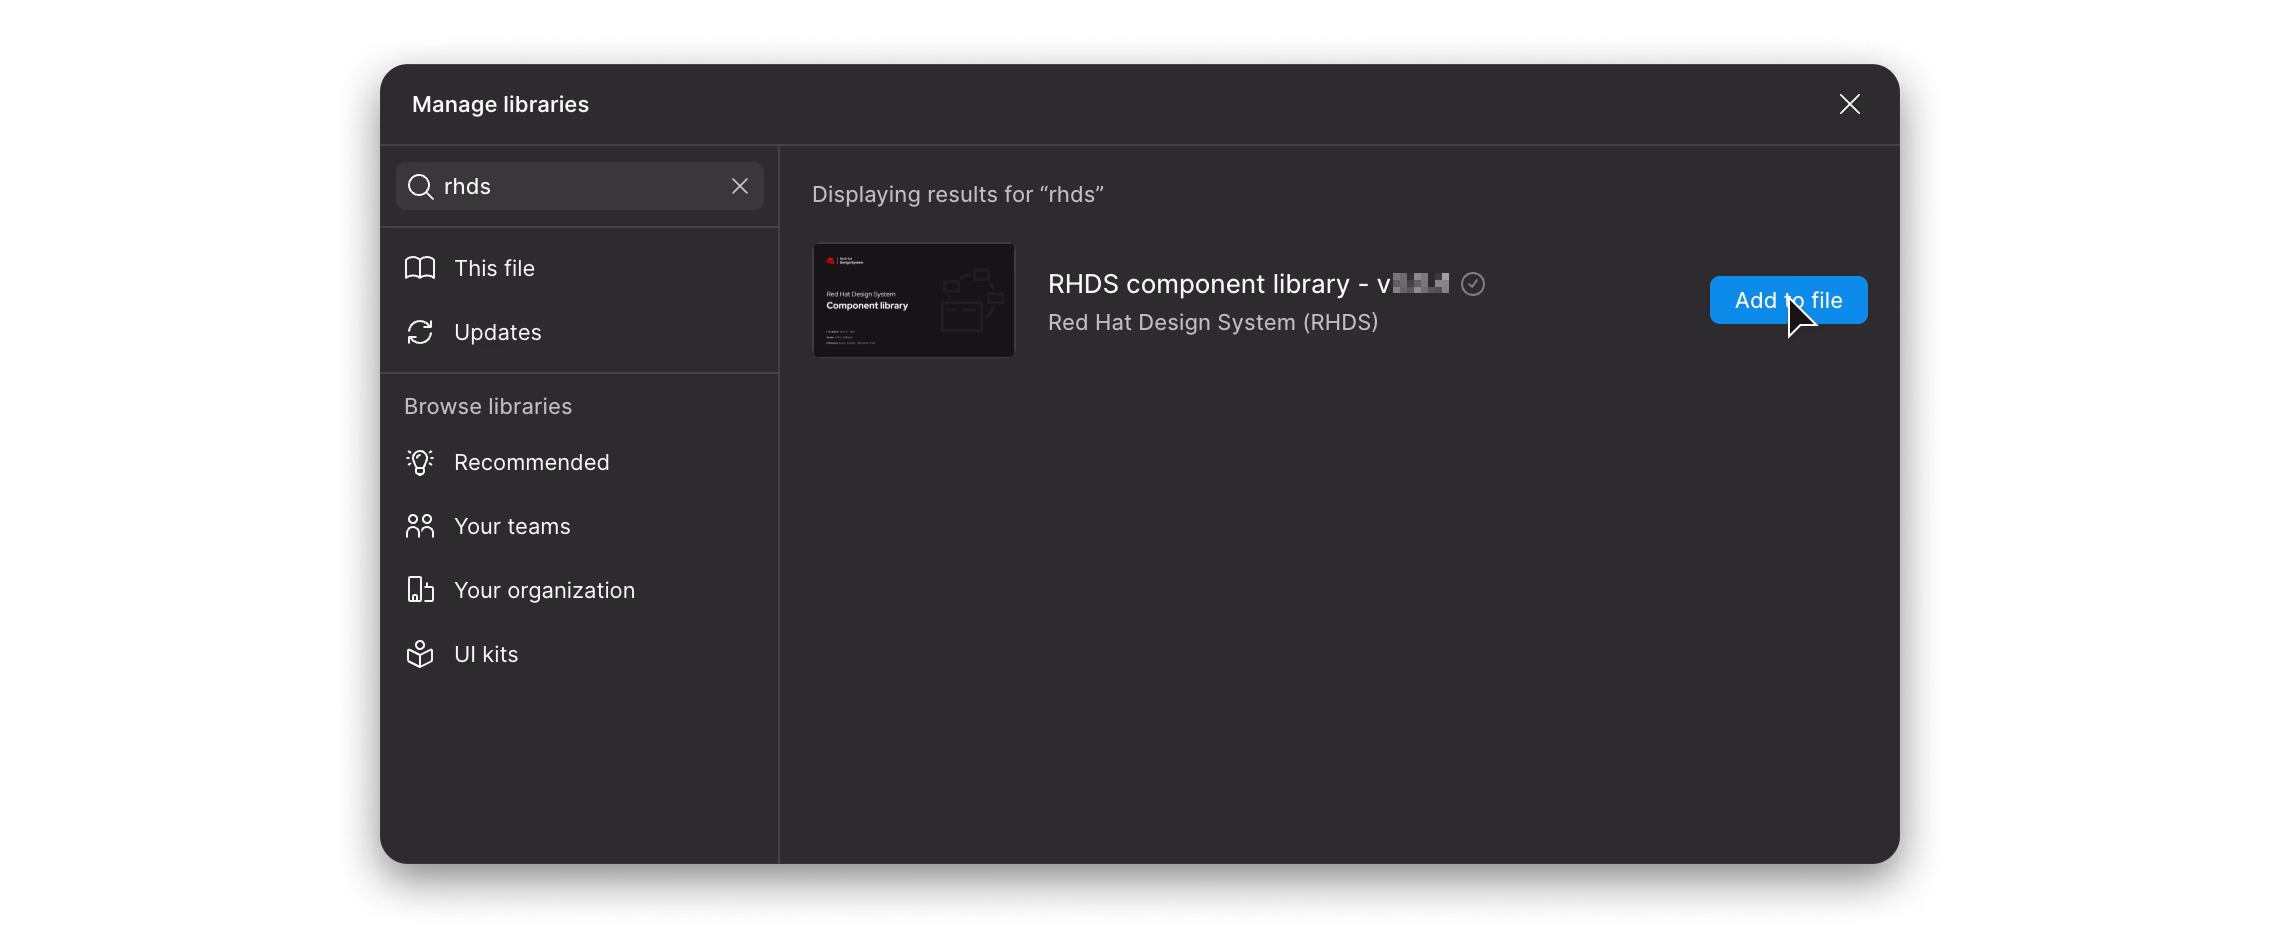Image resolution: width=2280 pixels, height=928 pixels.
Task: Open the Your teams libraries section
Action: [x=512, y=526]
